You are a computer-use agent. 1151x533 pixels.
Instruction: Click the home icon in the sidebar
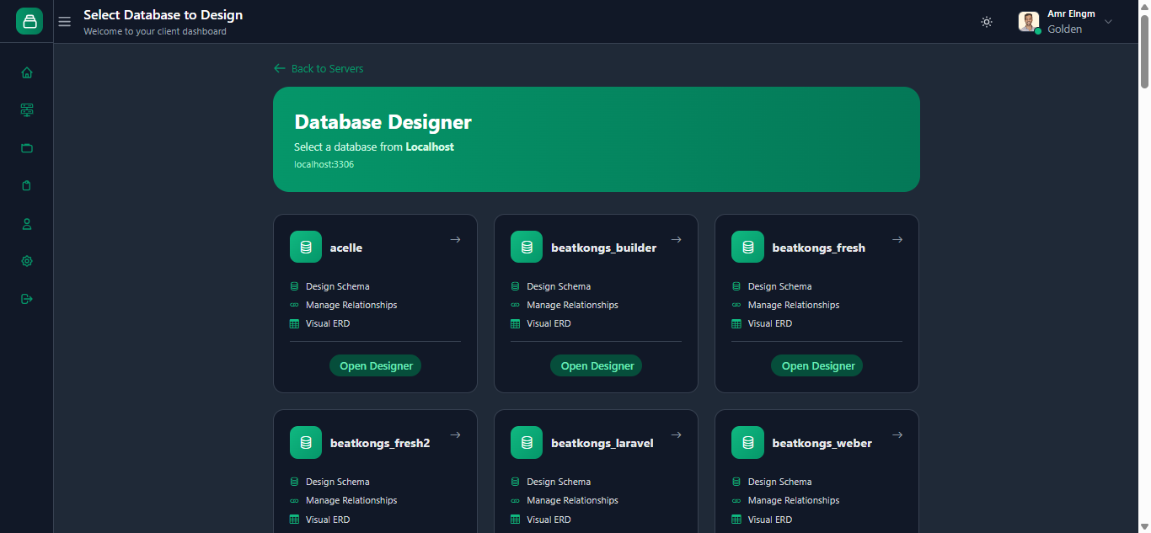pos(27,72)
